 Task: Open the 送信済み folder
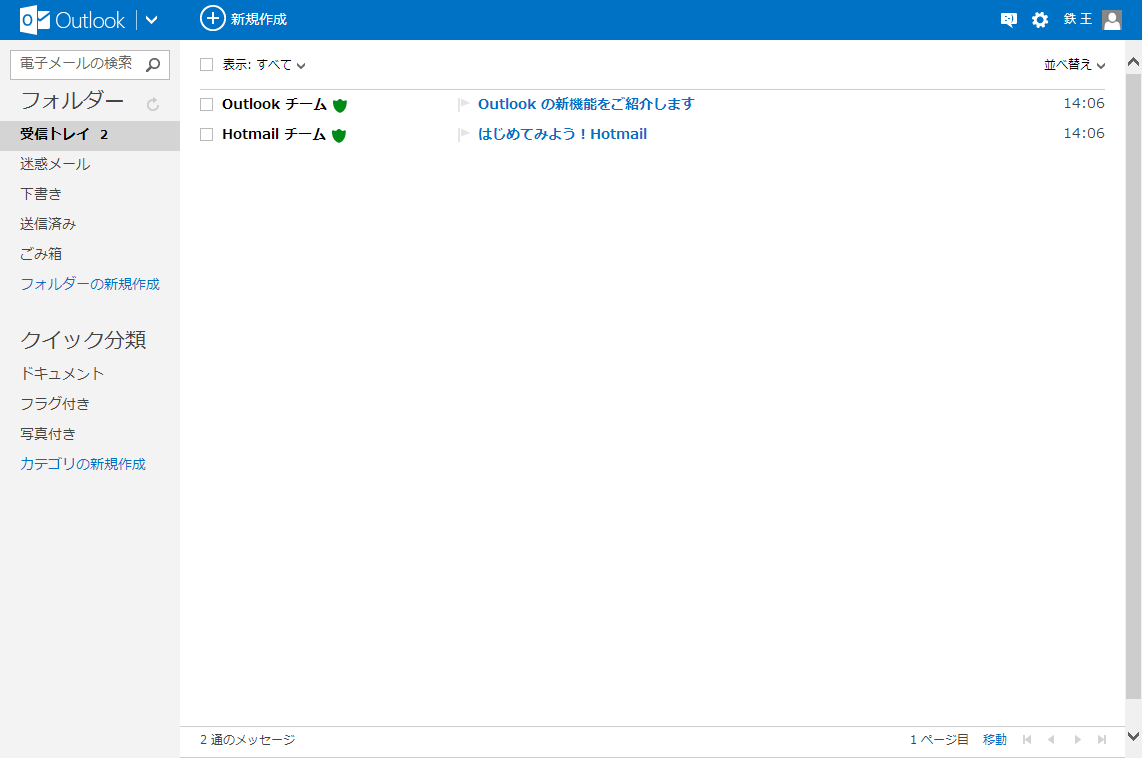point(48,224)
